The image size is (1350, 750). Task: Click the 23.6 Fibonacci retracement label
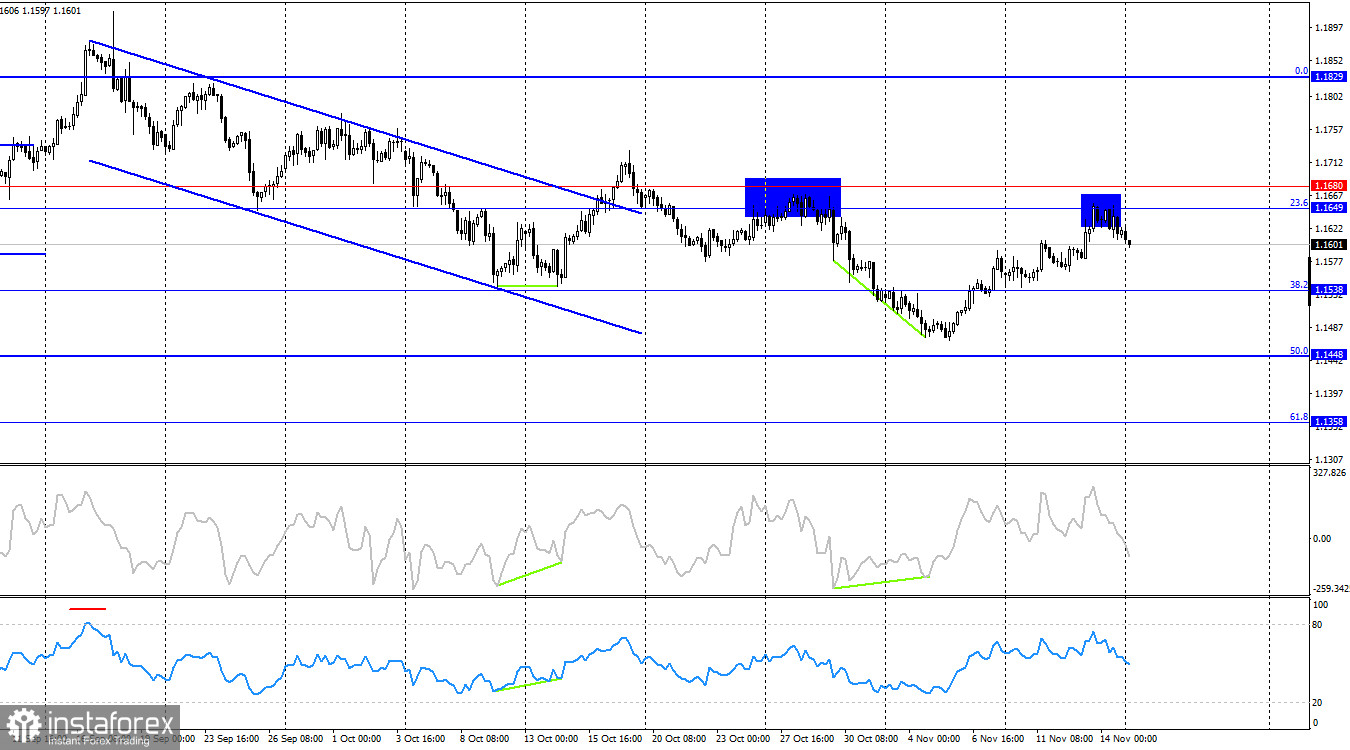(1300, 202)
